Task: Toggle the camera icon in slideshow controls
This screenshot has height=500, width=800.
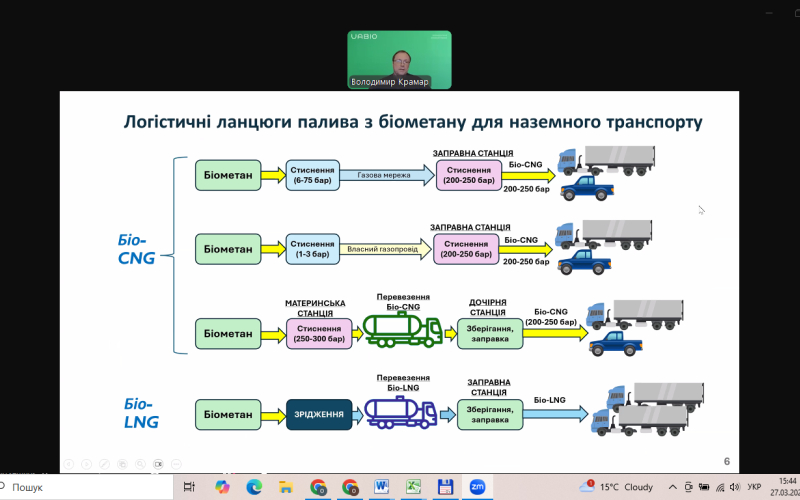Action: (x=158, y=464)
